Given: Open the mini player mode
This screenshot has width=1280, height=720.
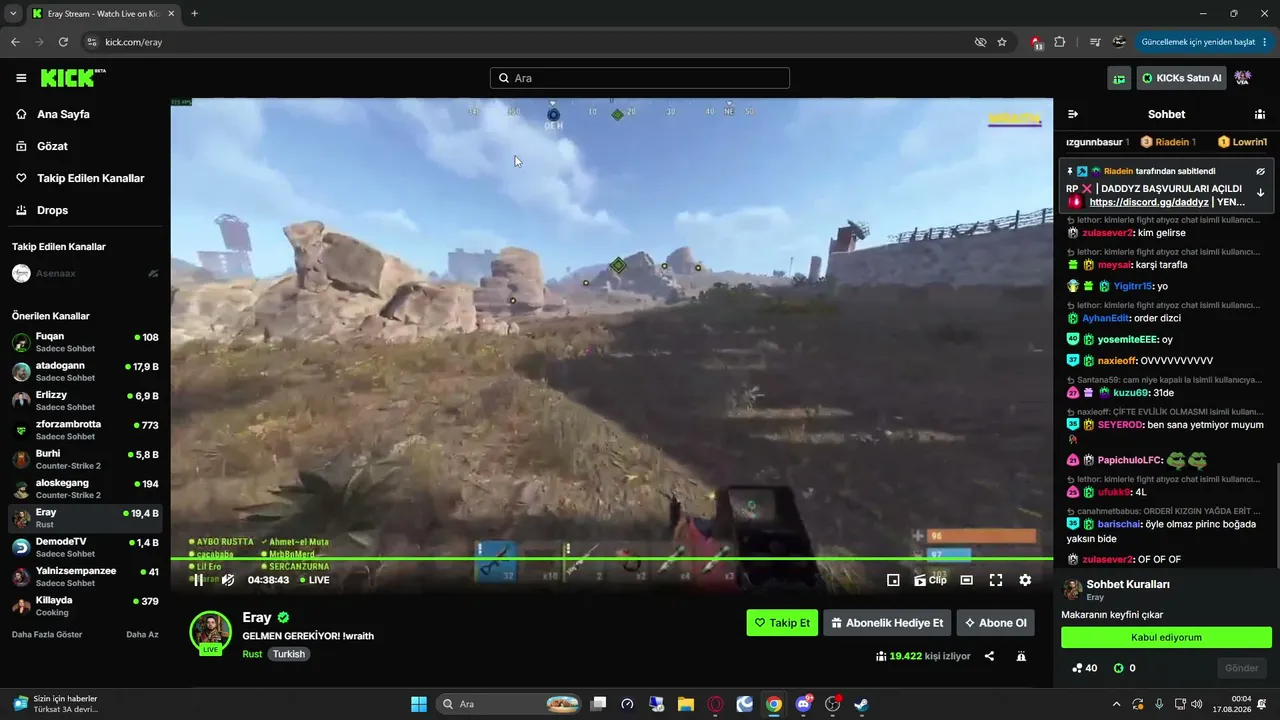Looking at the screenshot, I should pos(893,580).
